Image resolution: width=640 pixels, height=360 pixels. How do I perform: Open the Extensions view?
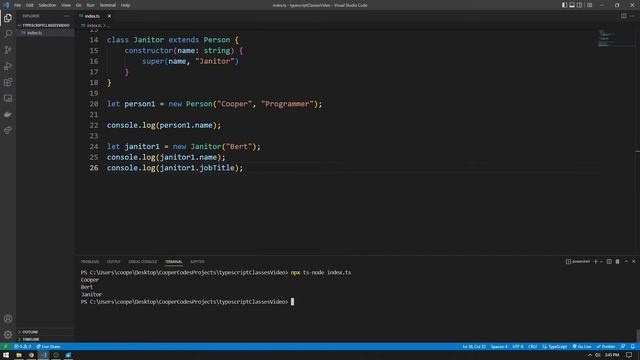pyautogui.click(x=8, y=82)
